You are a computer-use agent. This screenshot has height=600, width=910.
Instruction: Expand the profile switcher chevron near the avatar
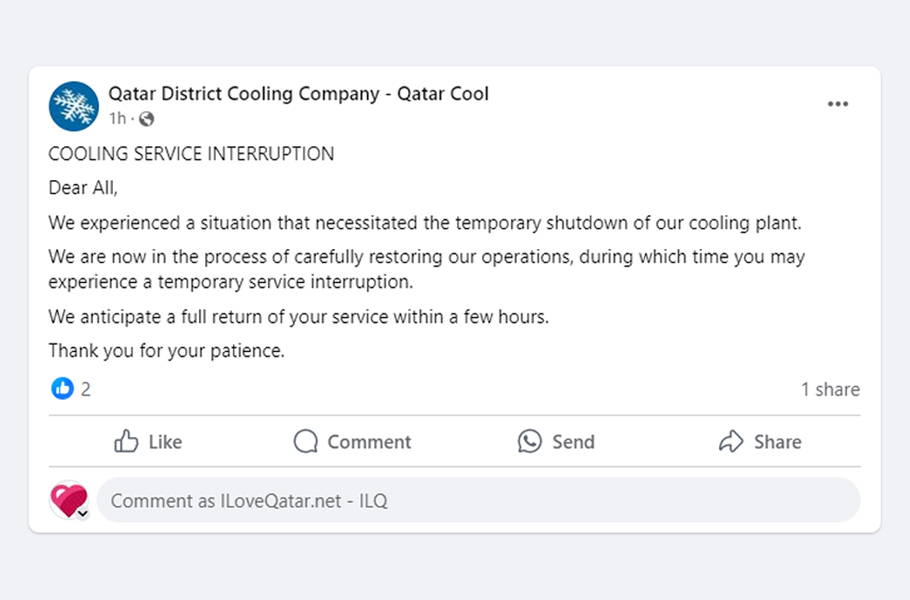[x=84, y=513]
